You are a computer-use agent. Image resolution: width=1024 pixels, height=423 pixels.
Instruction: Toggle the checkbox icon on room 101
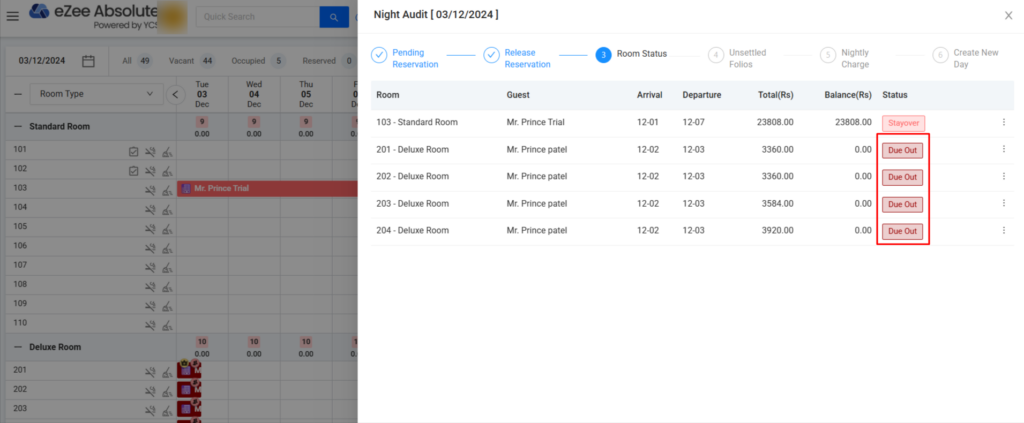pos(133,151)
